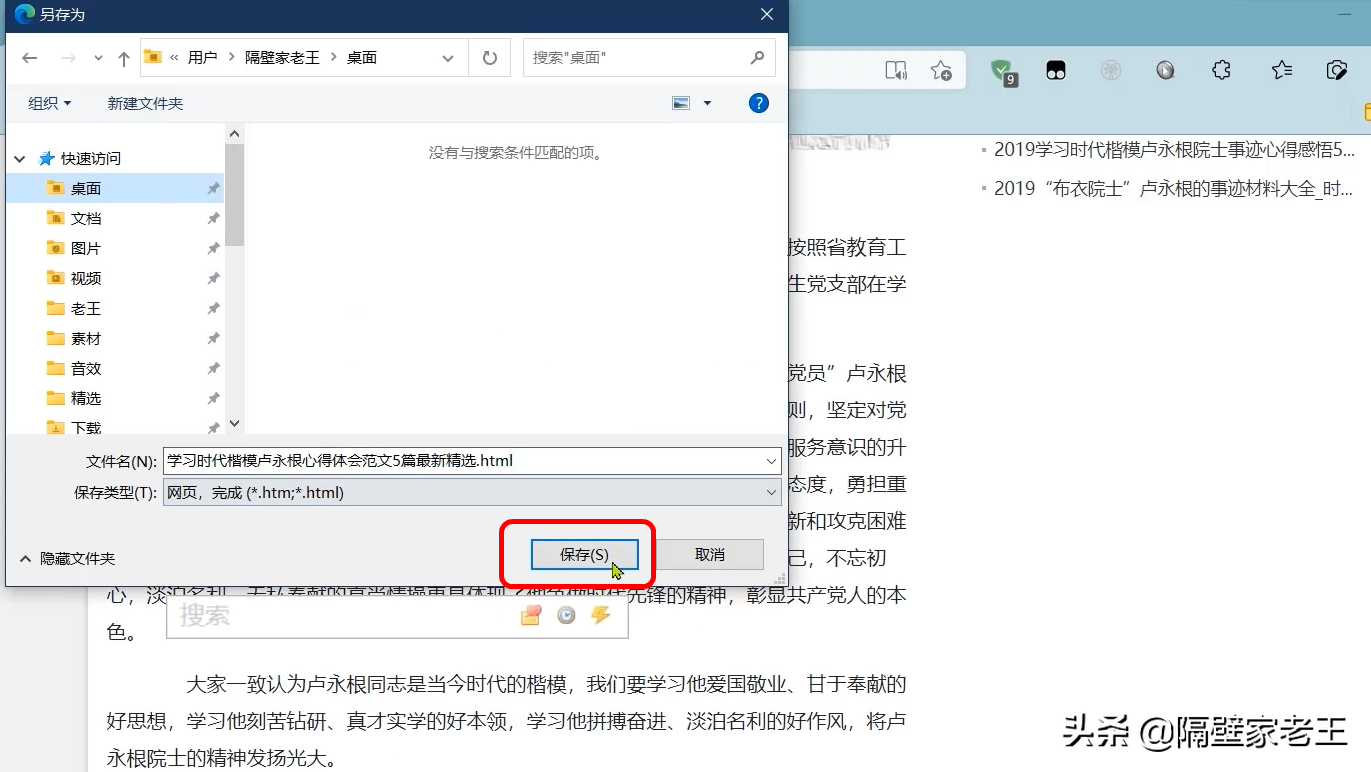Viewport: 1371px width, 772px height.
Task: Open the browser Extensions puzzle icon
Action: click(1220, 70)
